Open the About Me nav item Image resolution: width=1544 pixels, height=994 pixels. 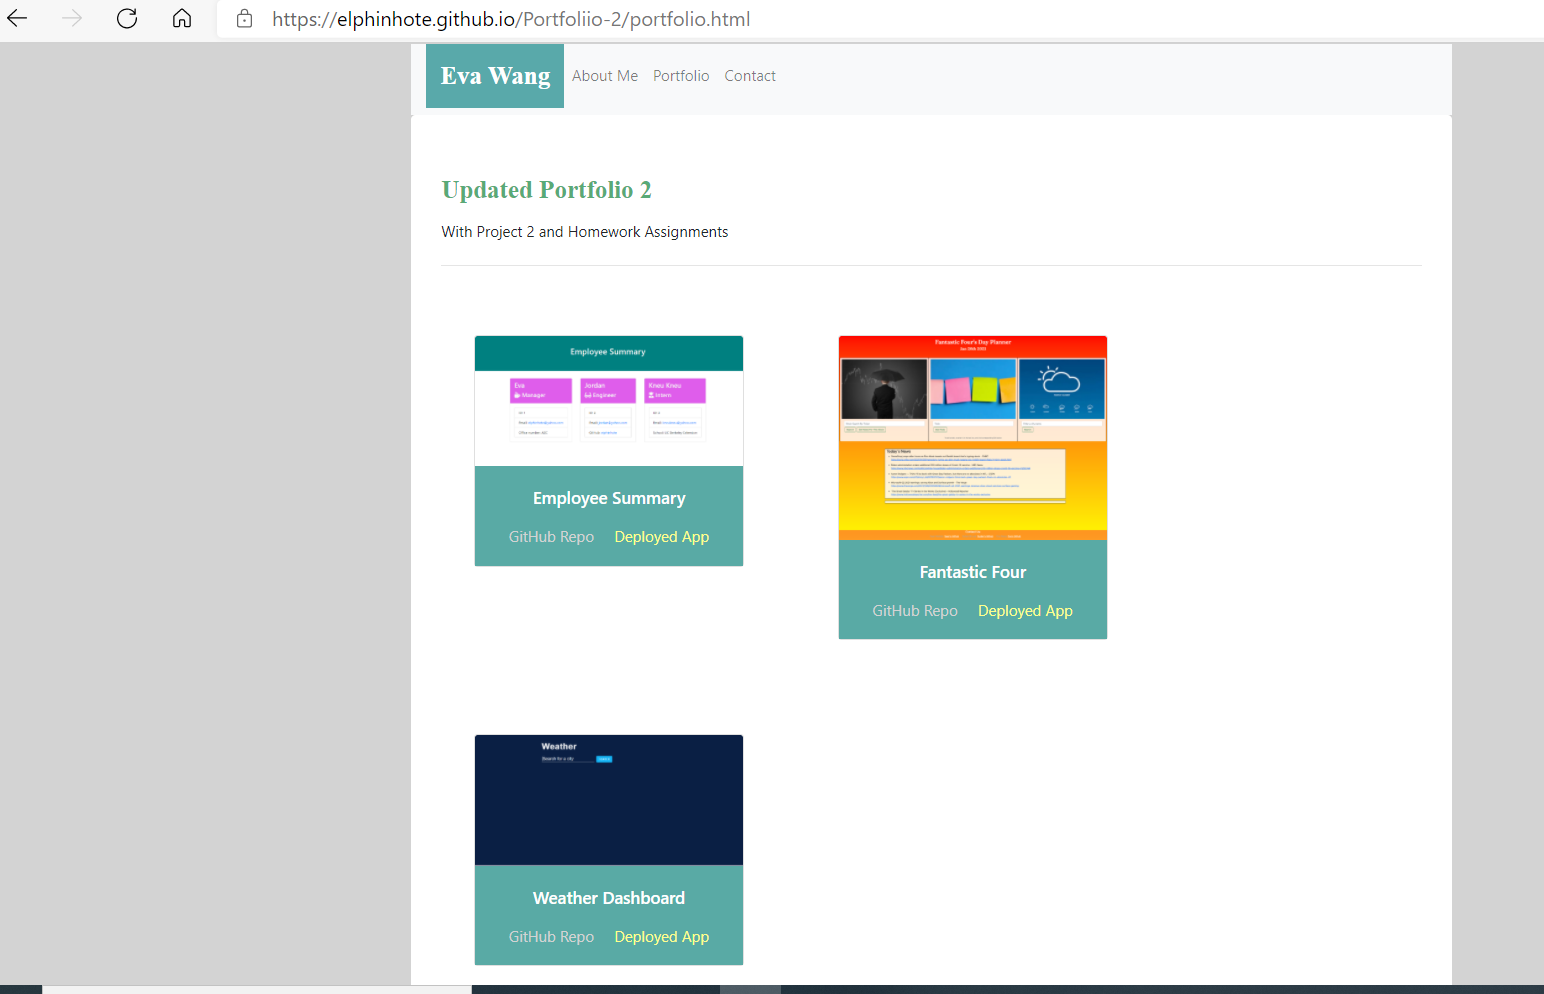[605, 76]
